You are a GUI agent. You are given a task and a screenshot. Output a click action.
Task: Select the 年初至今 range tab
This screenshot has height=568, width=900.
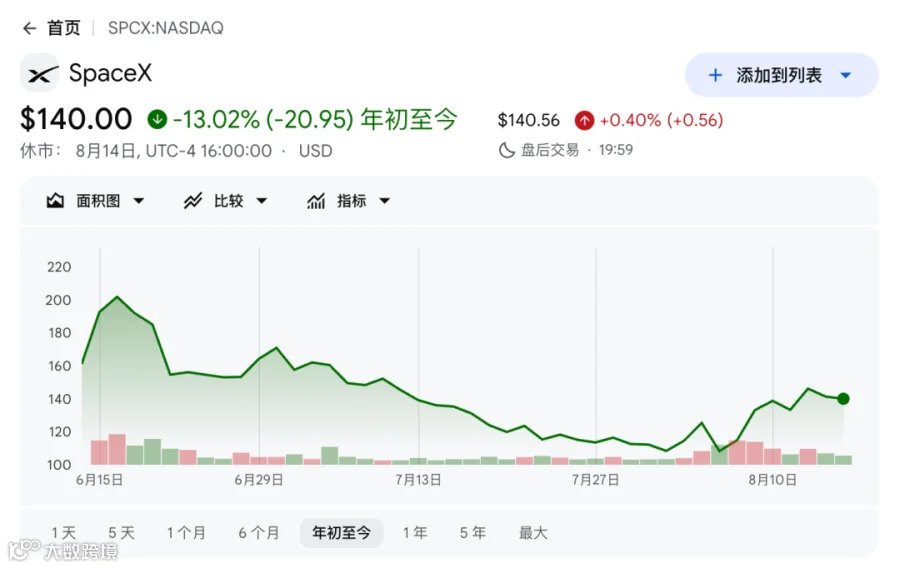[342, 532]
